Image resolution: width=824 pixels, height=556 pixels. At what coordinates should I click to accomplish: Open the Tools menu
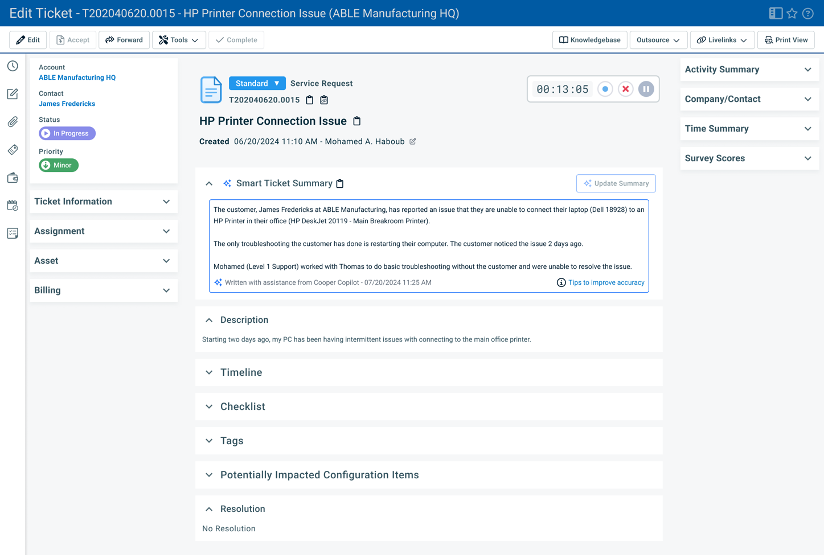coord(179,40)
